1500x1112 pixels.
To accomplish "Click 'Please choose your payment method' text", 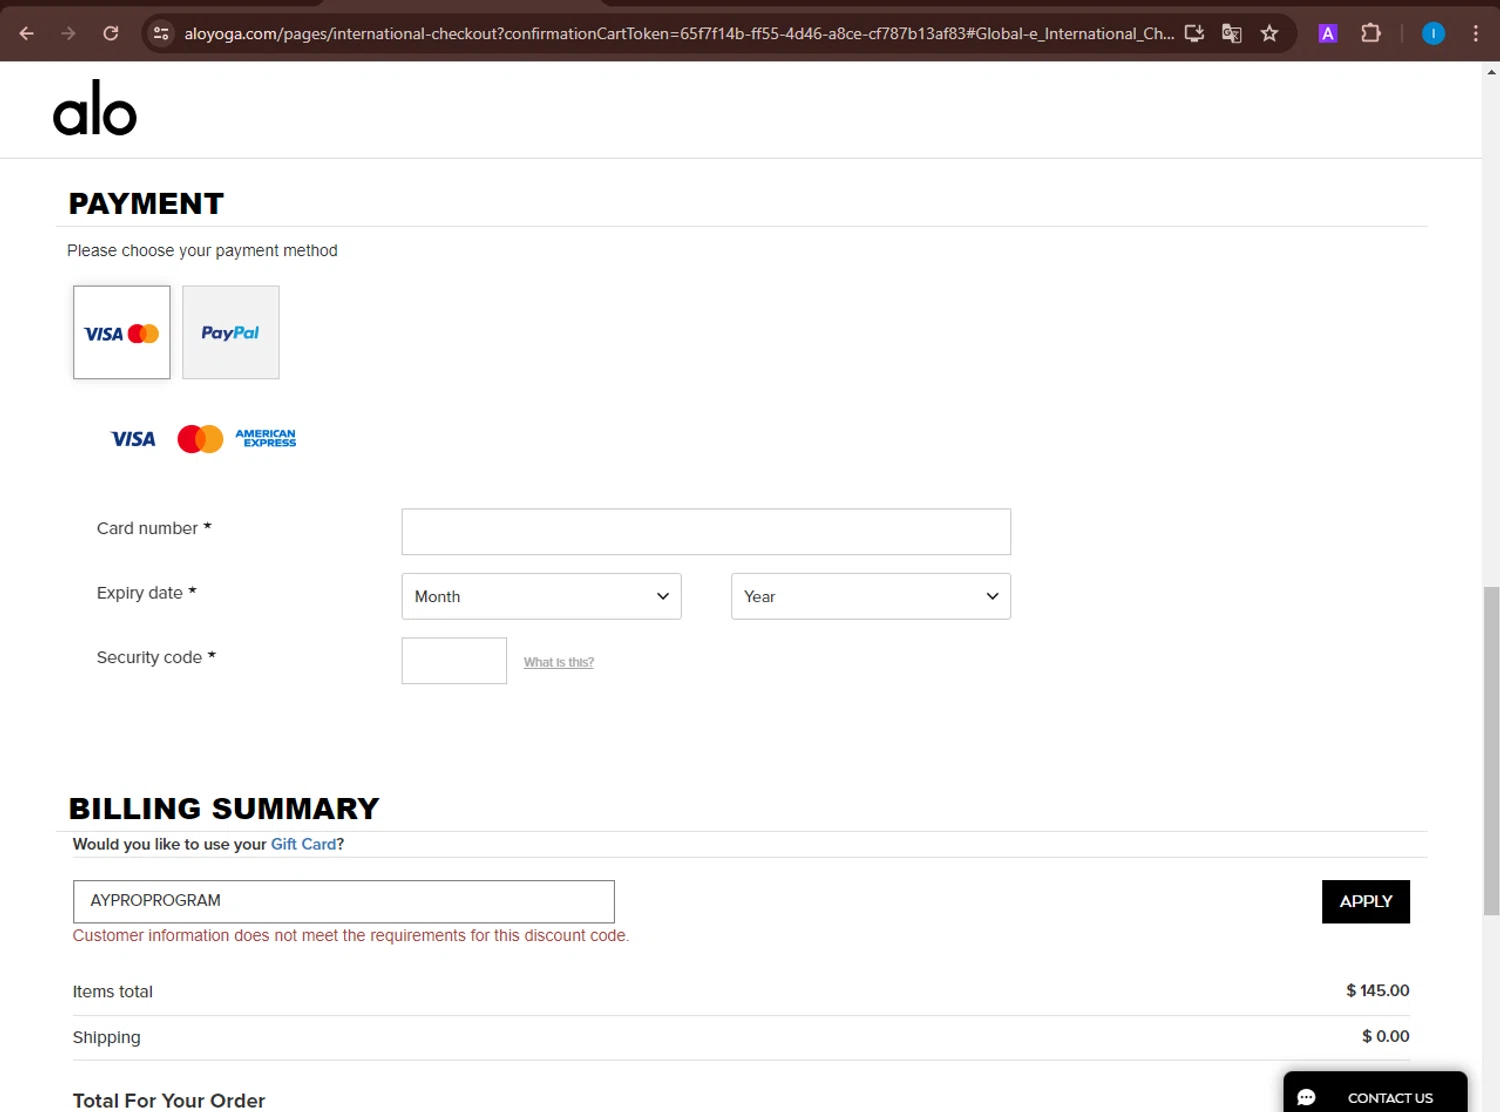I will pos(202,251).
